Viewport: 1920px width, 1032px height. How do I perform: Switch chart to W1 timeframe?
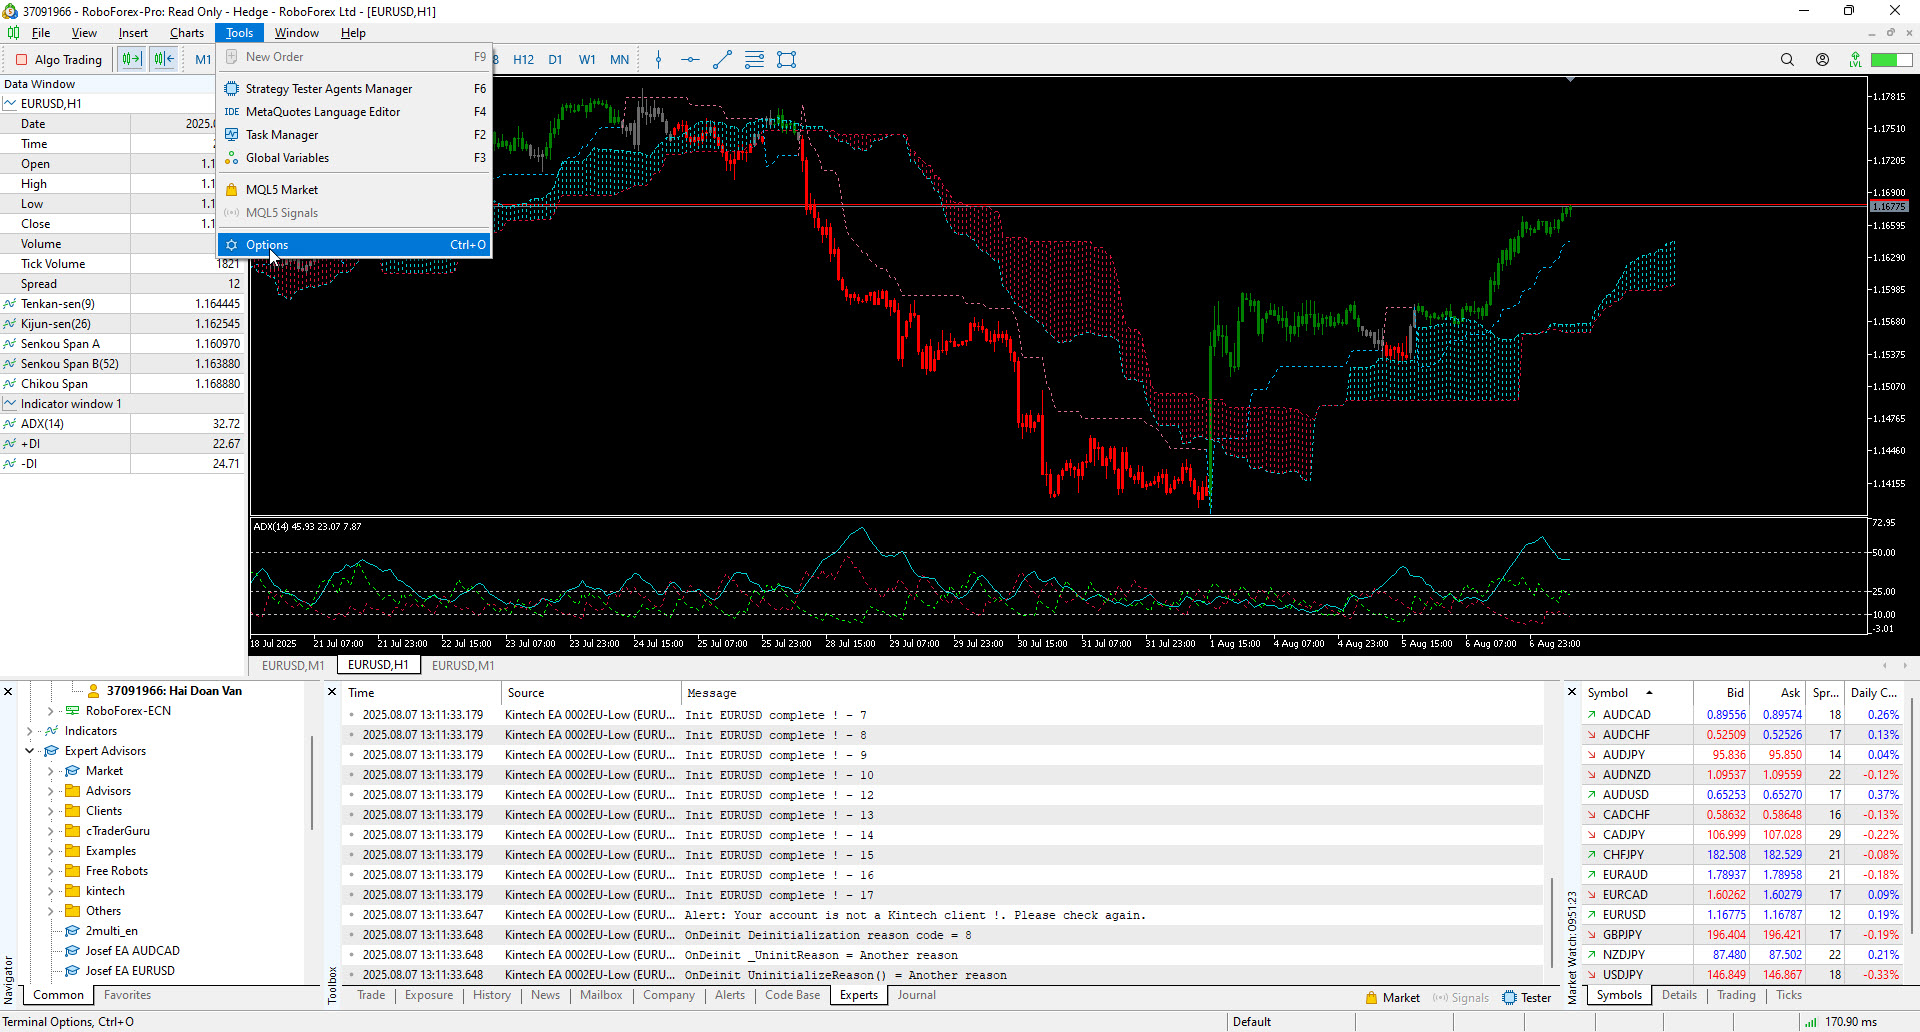pos(587,60)
